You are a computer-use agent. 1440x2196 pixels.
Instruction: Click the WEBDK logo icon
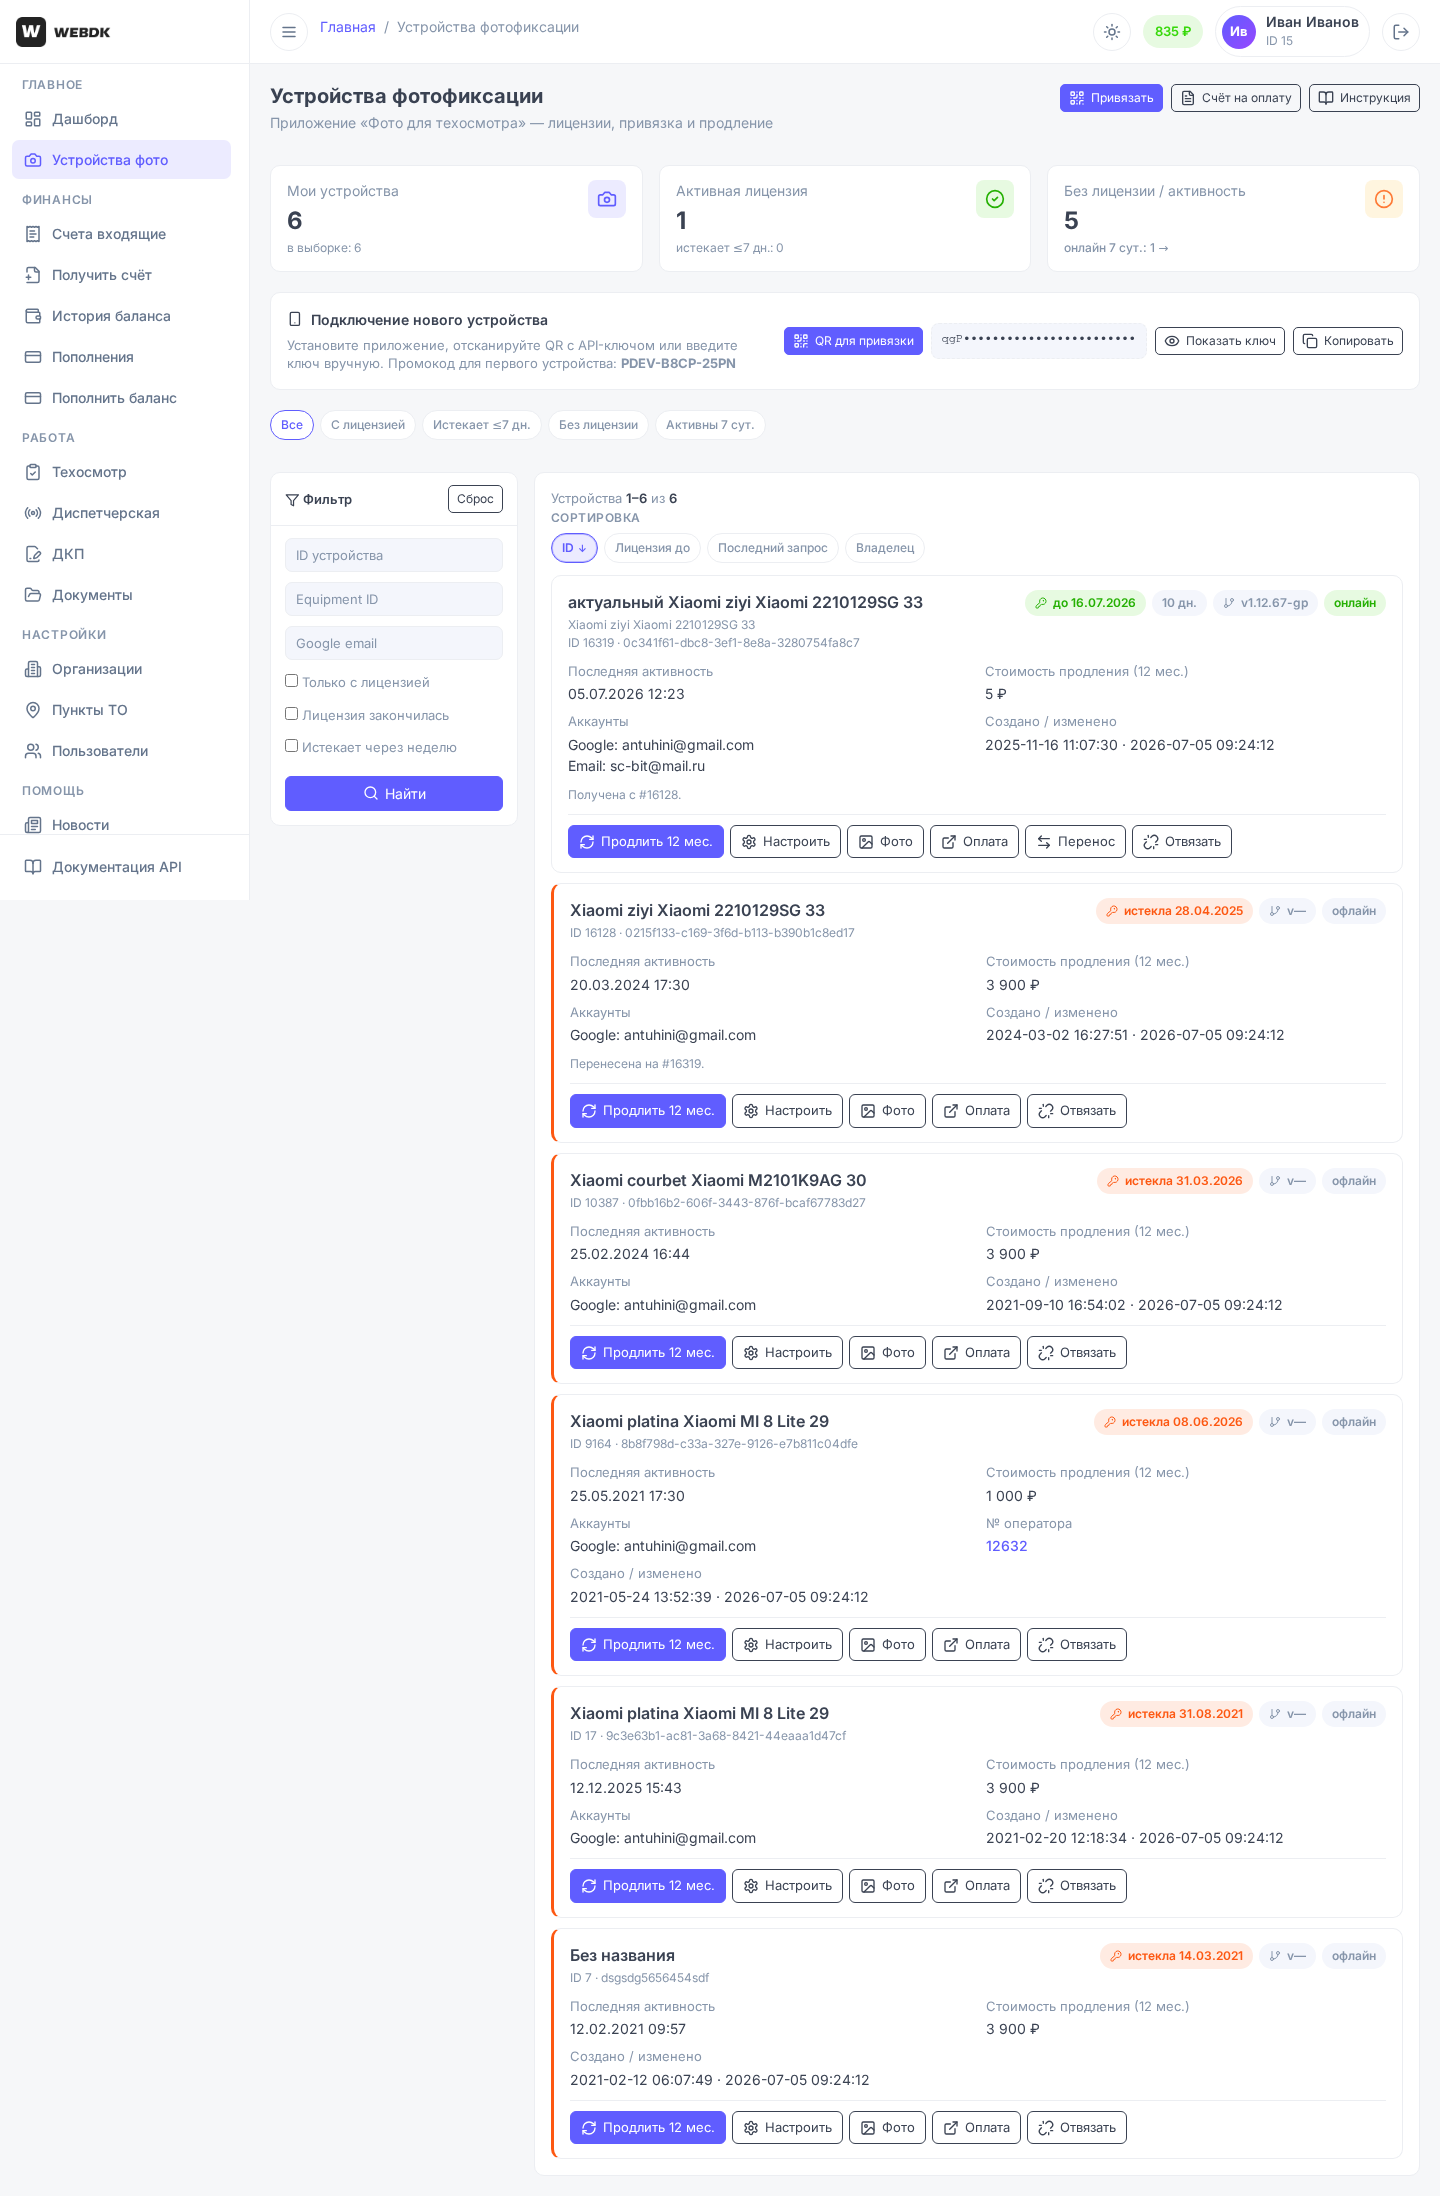point(31,32)
